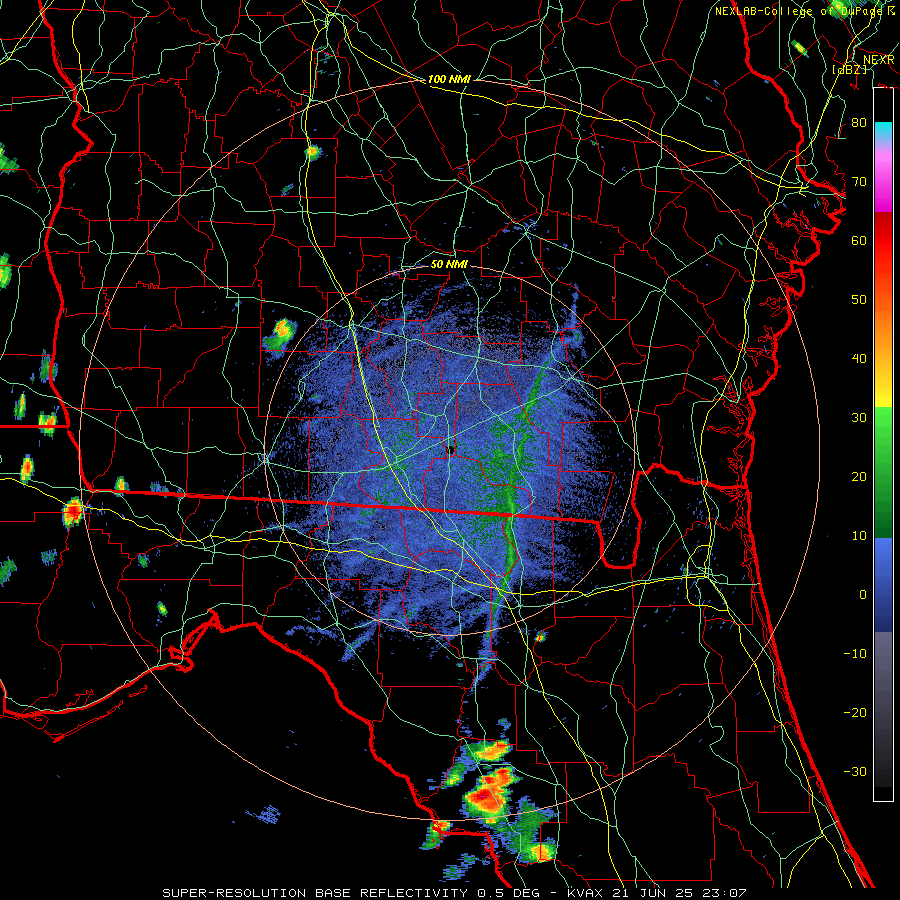
Task: Click the "100 NMI" range ring label
Action: coord(449,79)
